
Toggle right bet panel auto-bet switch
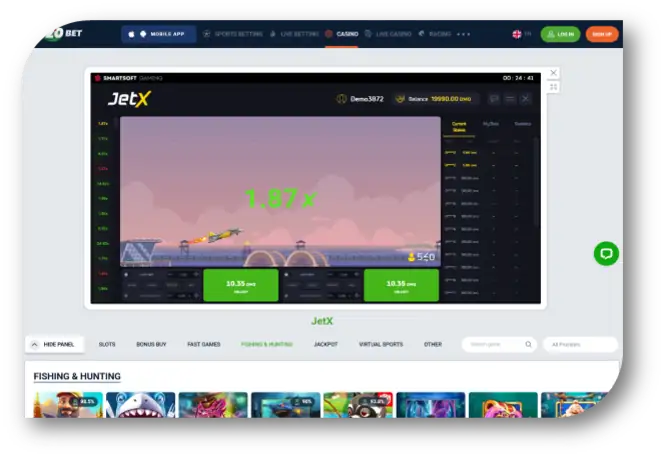[x=286, y=275]
